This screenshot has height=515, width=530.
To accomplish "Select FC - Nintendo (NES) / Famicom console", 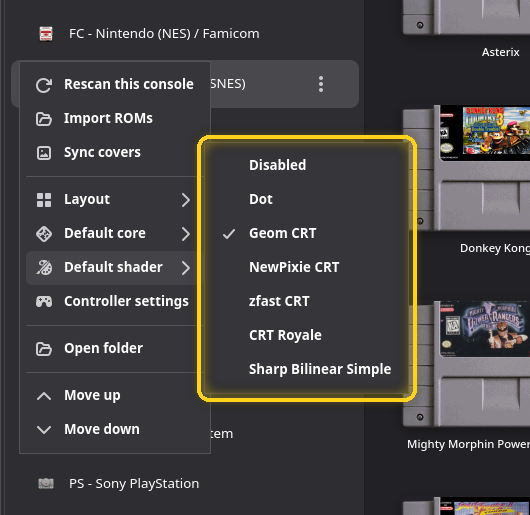I will click(x=185, y=34).
